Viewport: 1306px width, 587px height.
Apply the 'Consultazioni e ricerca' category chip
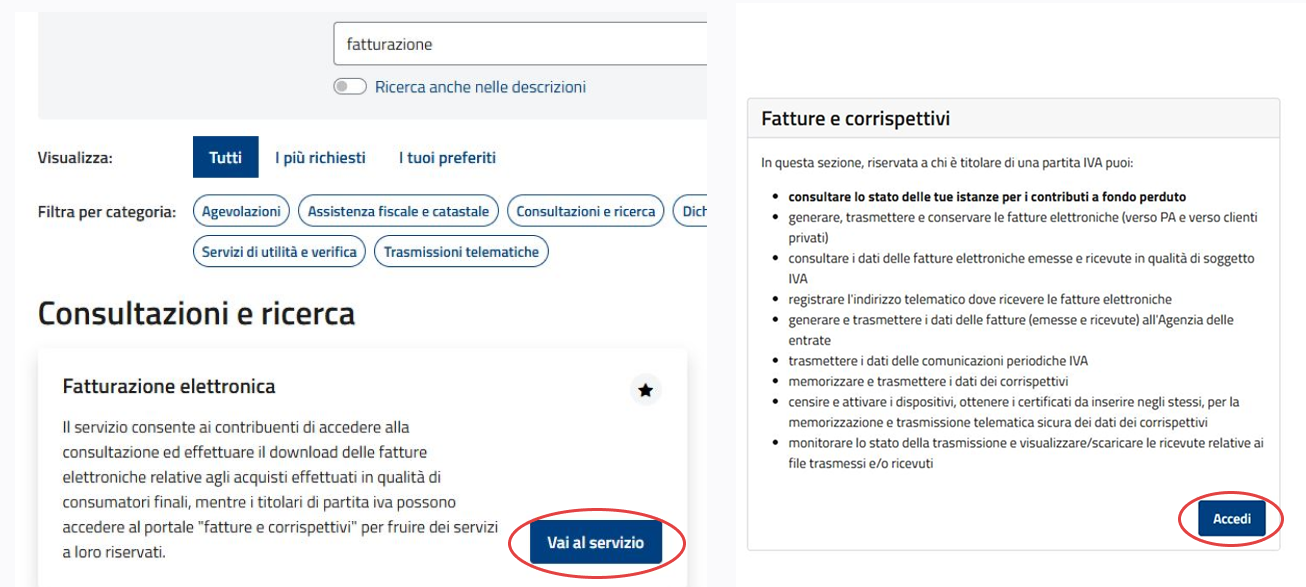[x=585, y=211]
